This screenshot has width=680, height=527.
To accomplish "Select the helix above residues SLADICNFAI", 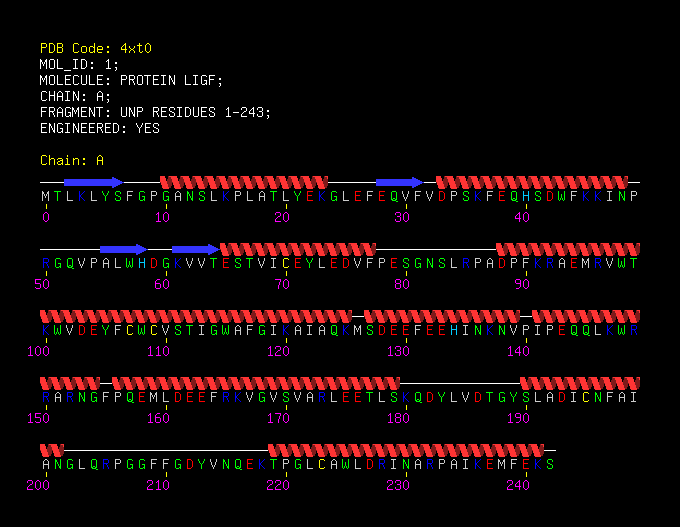I will tap(580, 383).
